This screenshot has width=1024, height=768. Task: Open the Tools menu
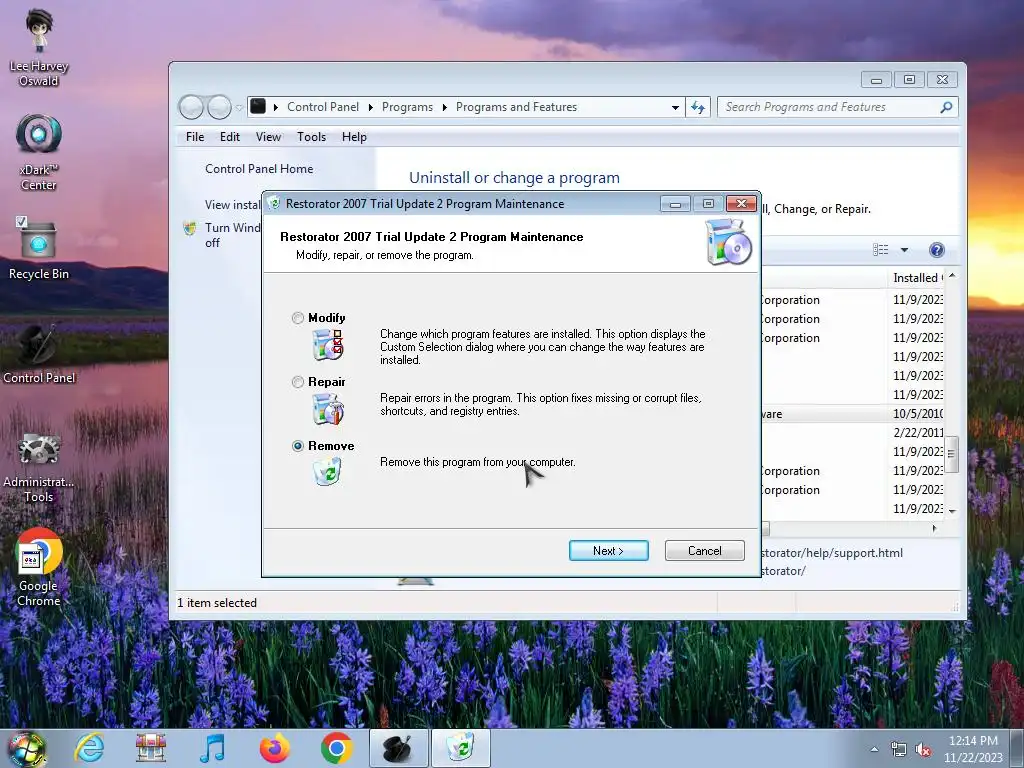tap(312, 136)
